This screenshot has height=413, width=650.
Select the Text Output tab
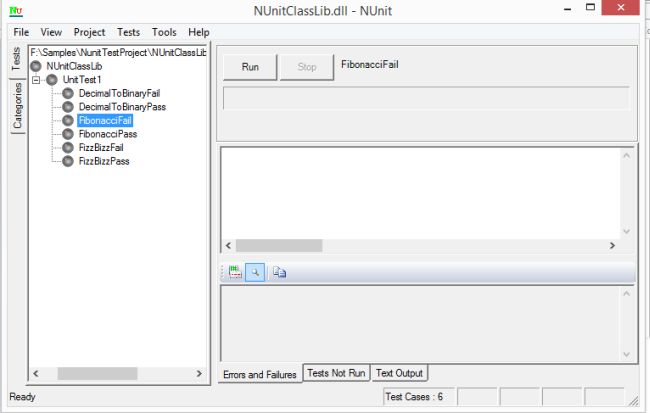[399, 373]
